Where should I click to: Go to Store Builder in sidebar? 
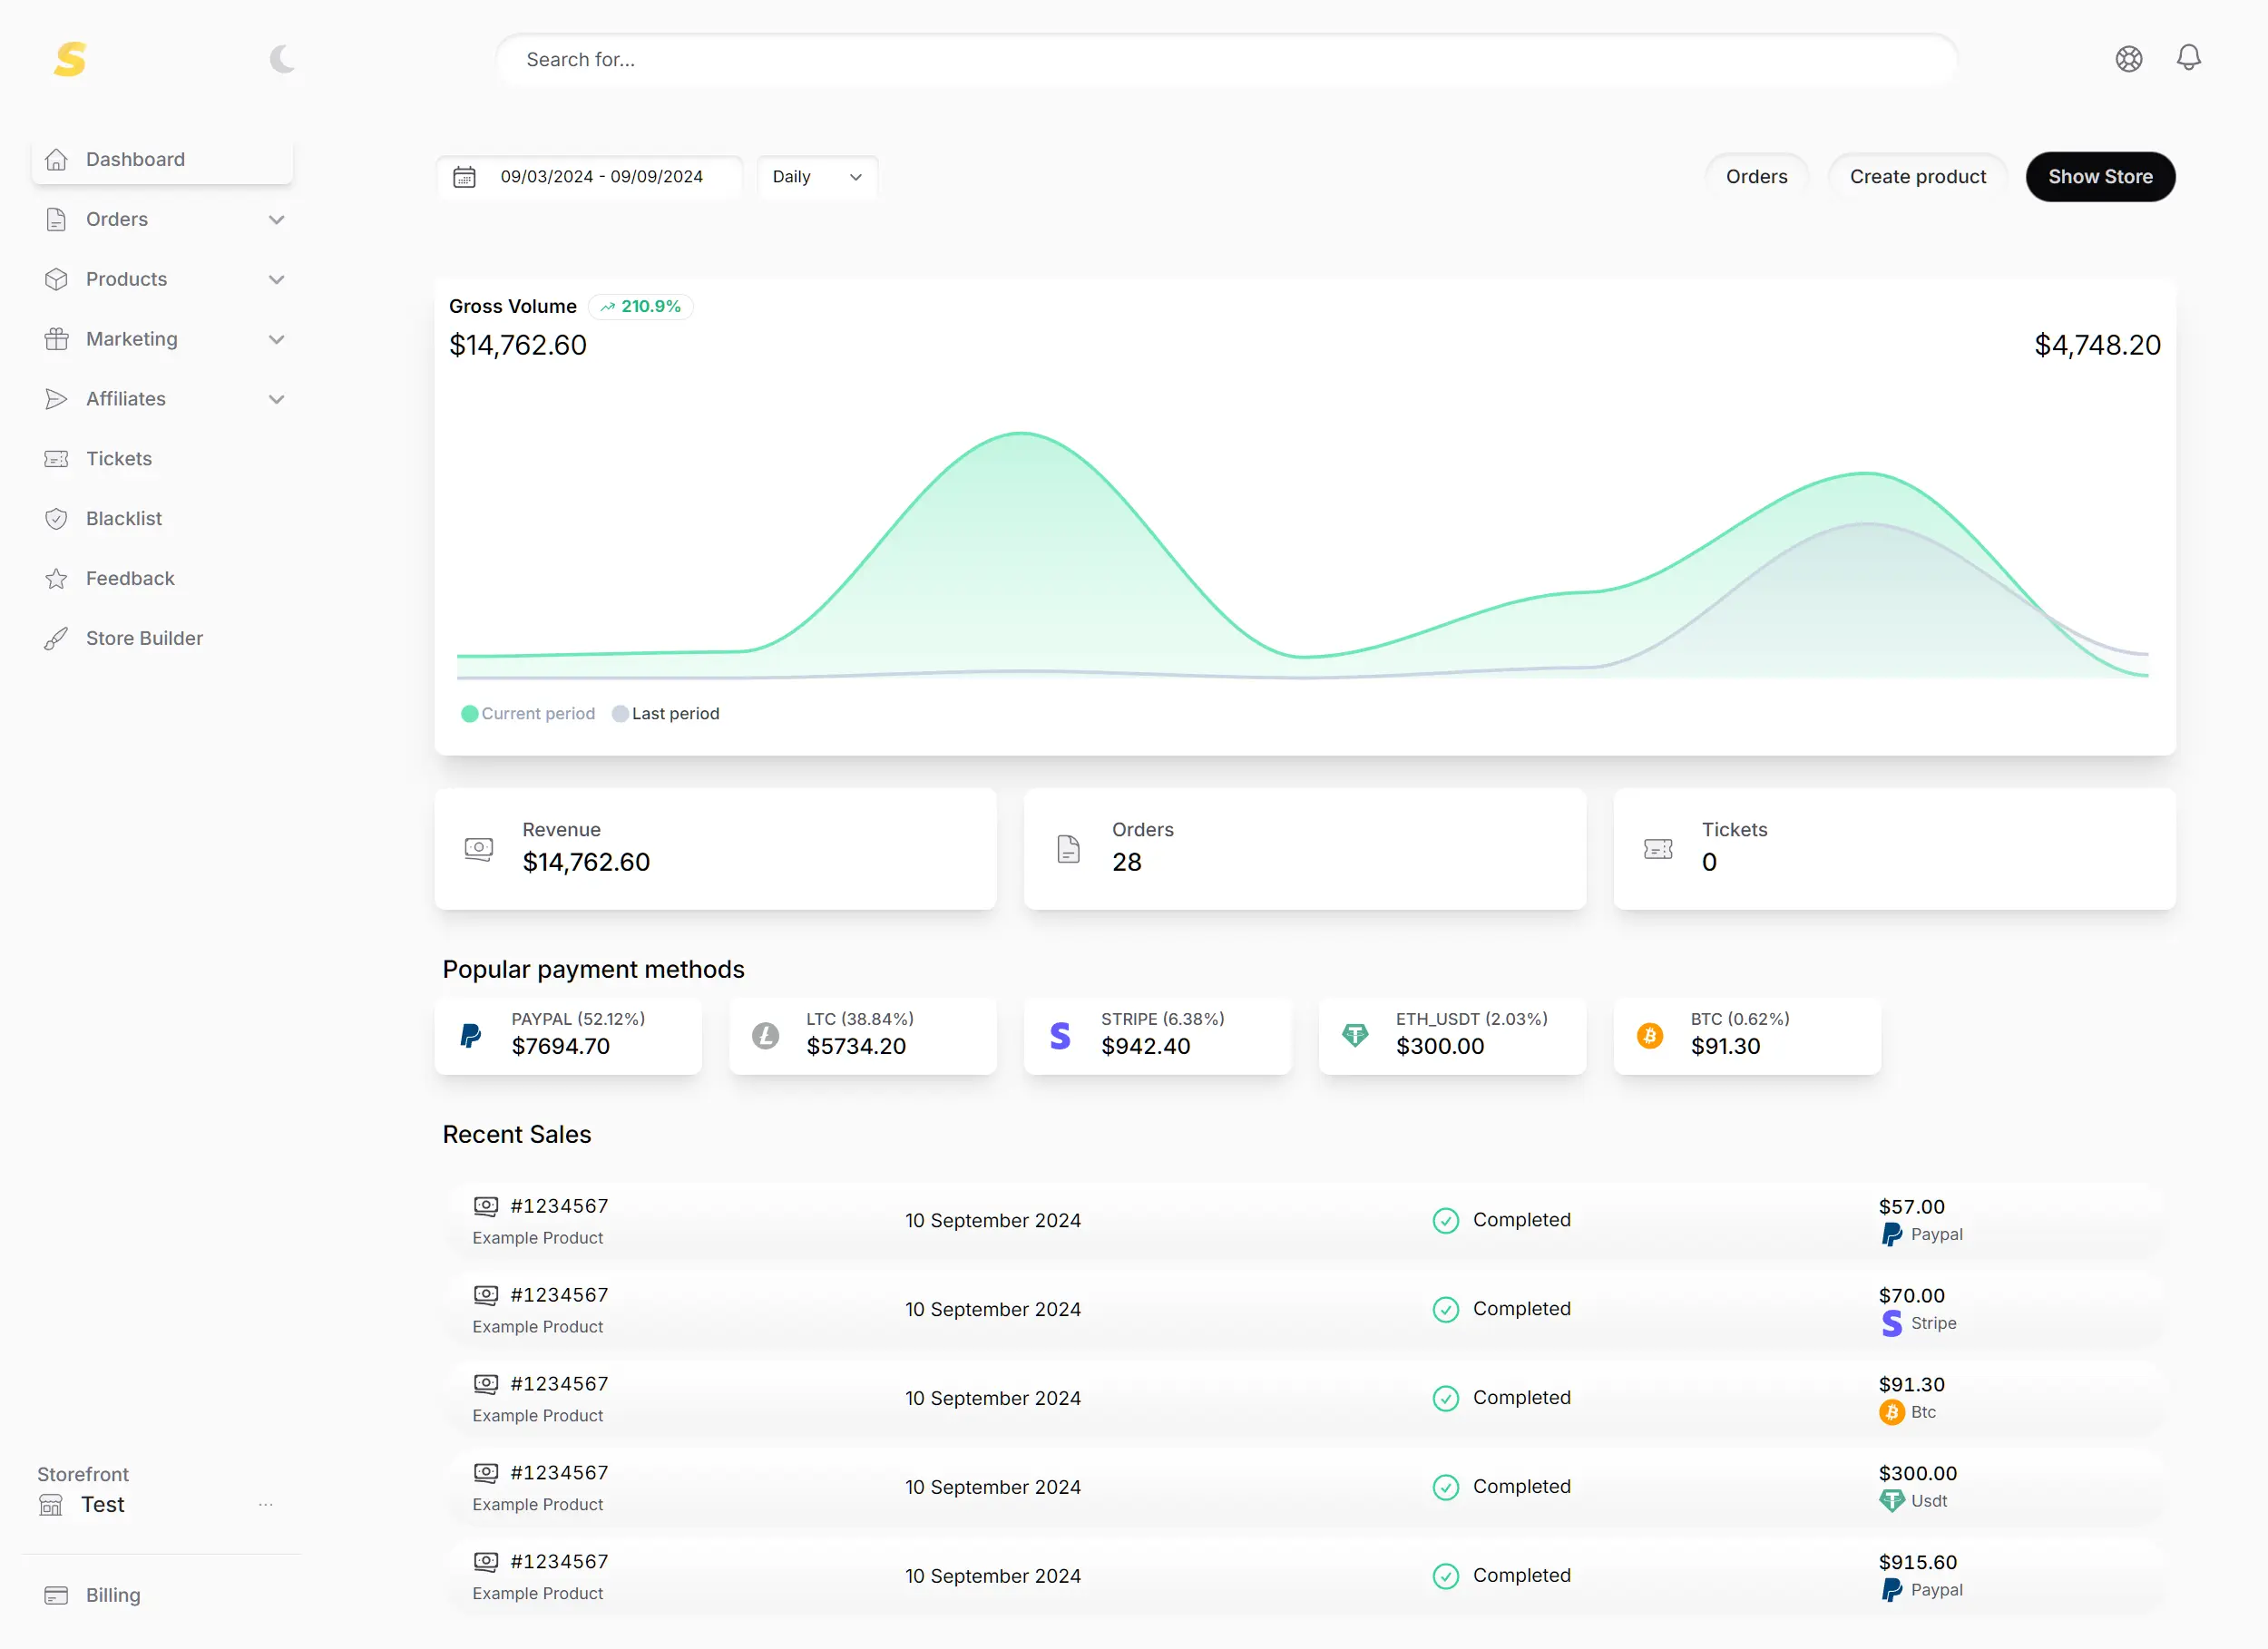pos(144,638)
